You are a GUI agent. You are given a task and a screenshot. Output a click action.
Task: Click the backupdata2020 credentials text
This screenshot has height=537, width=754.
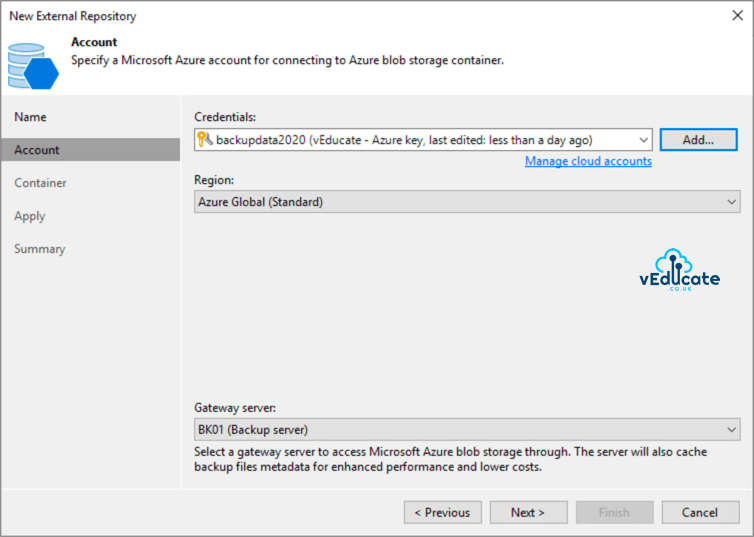(404, 140)
